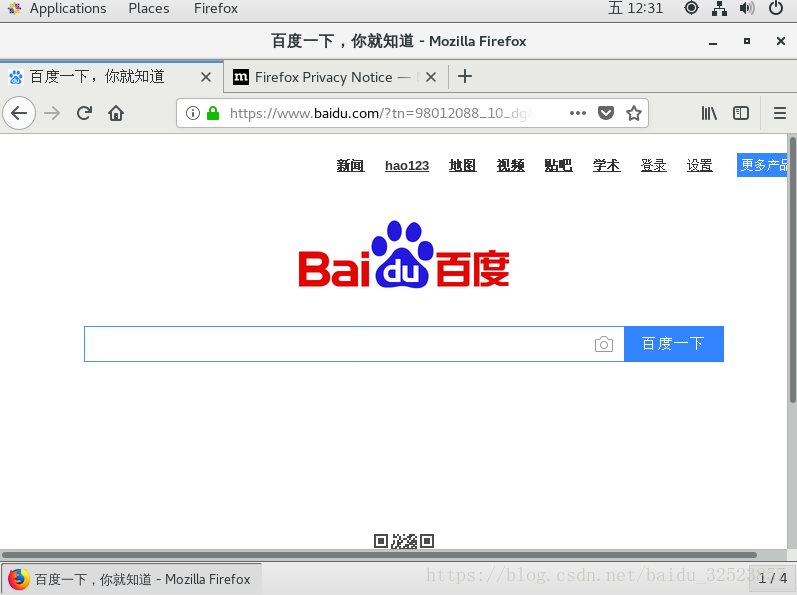This screenshot has width=797, height=595.
Task: Click the workspace switcher 1 / 4
Action: tap(772, 578)
